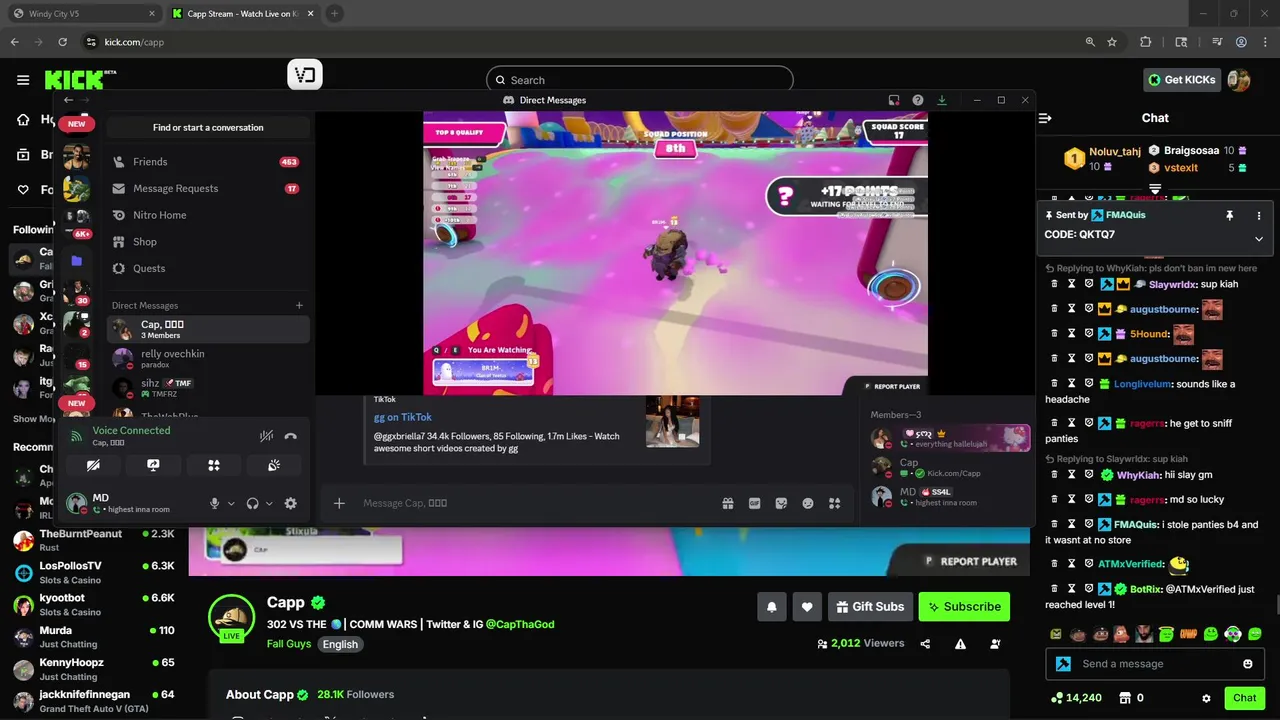Open Discord help question mark

[918, 100]
